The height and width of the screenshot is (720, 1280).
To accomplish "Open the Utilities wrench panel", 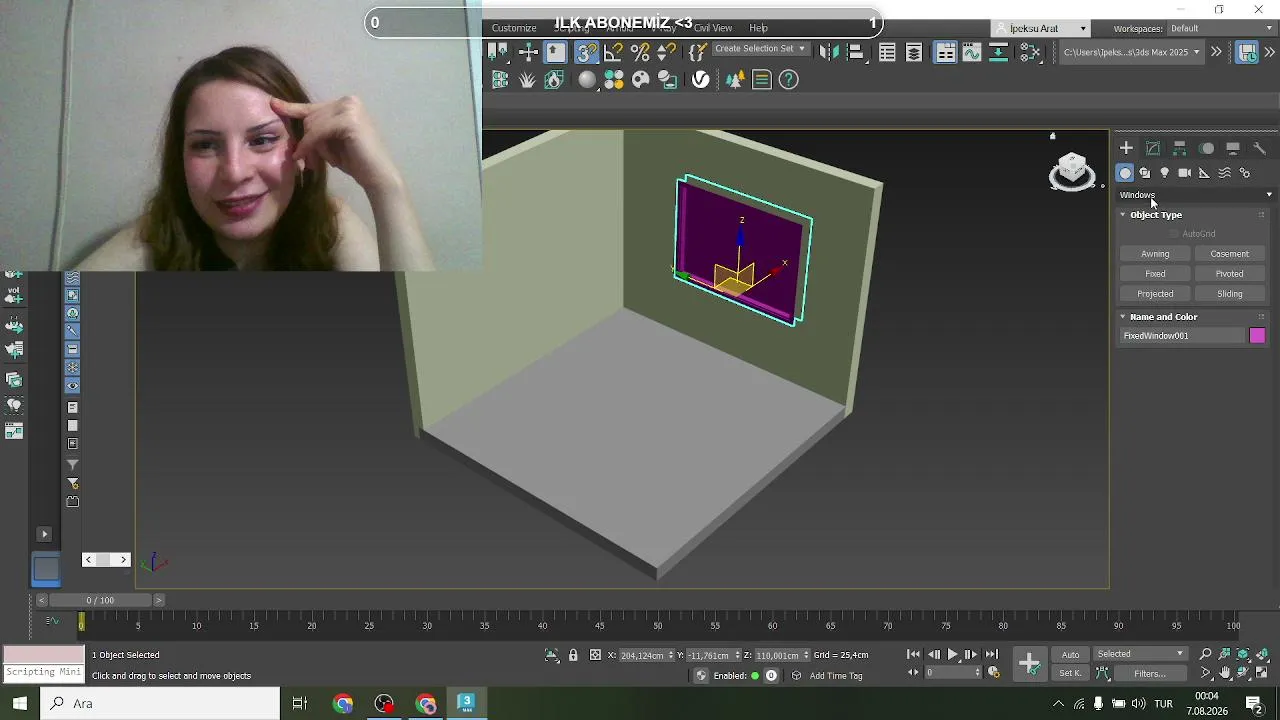I will (1259, 148).
